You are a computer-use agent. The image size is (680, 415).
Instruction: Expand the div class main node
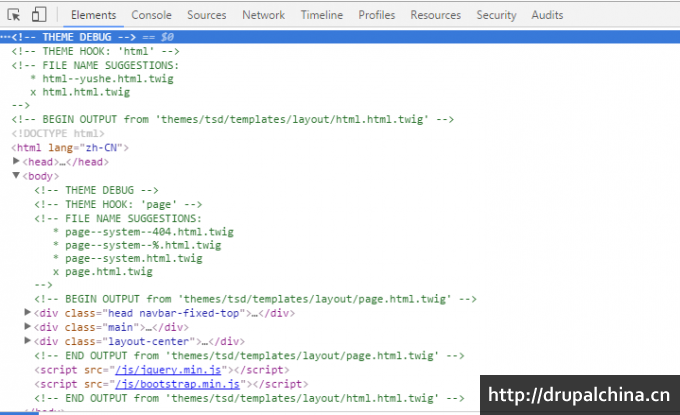(x=27, y=327)
